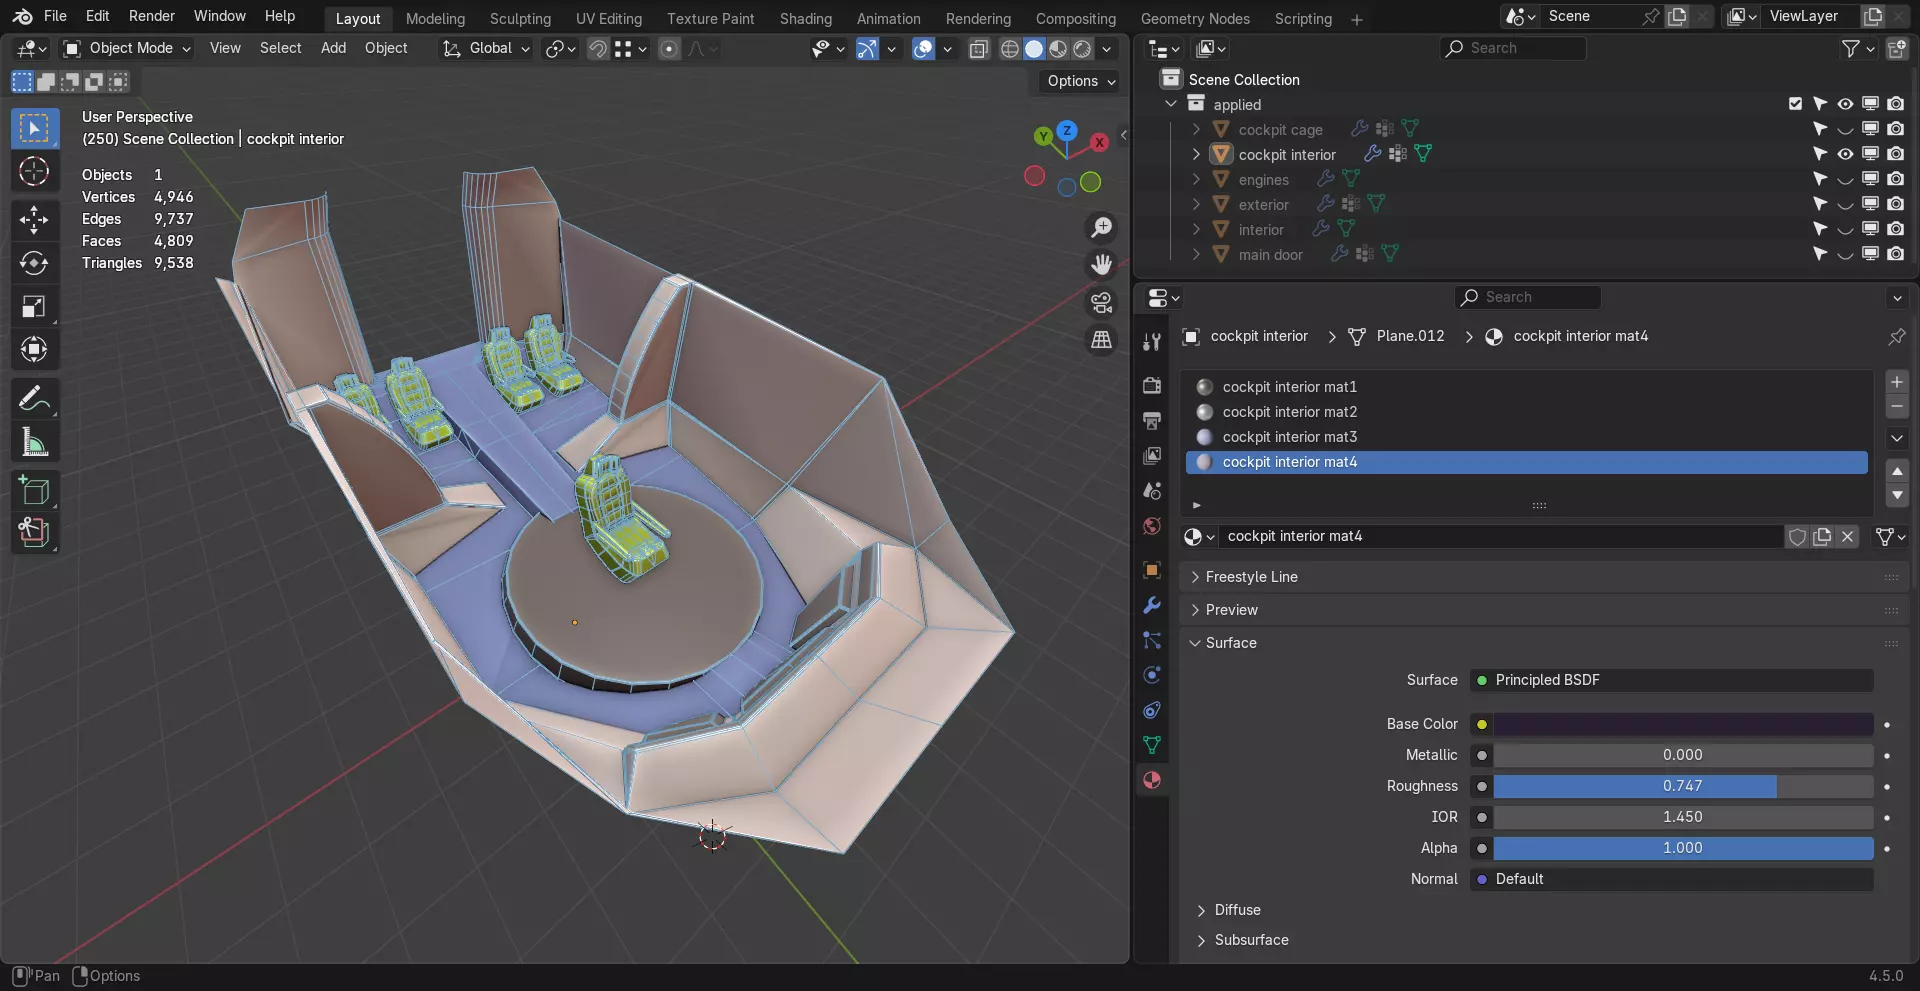Switch to wireframe viewport shading
This screenshot has height=991, width=1920.
[x=1010, y=48]
